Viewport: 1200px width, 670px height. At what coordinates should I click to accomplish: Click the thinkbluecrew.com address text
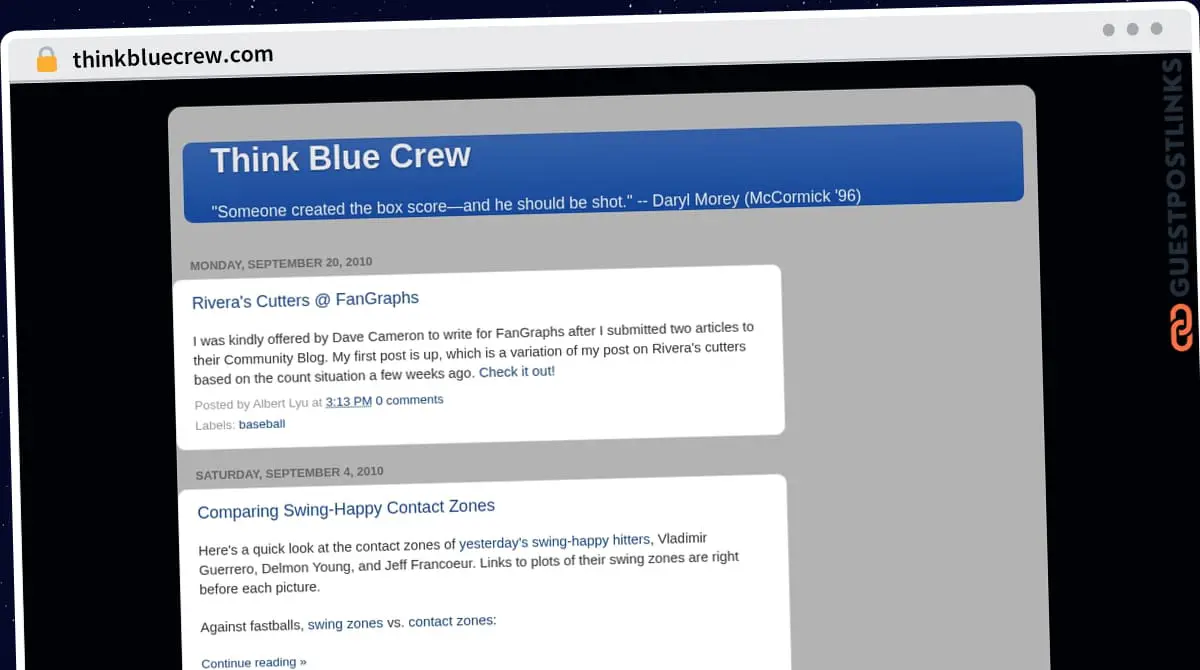coord(173,57)
